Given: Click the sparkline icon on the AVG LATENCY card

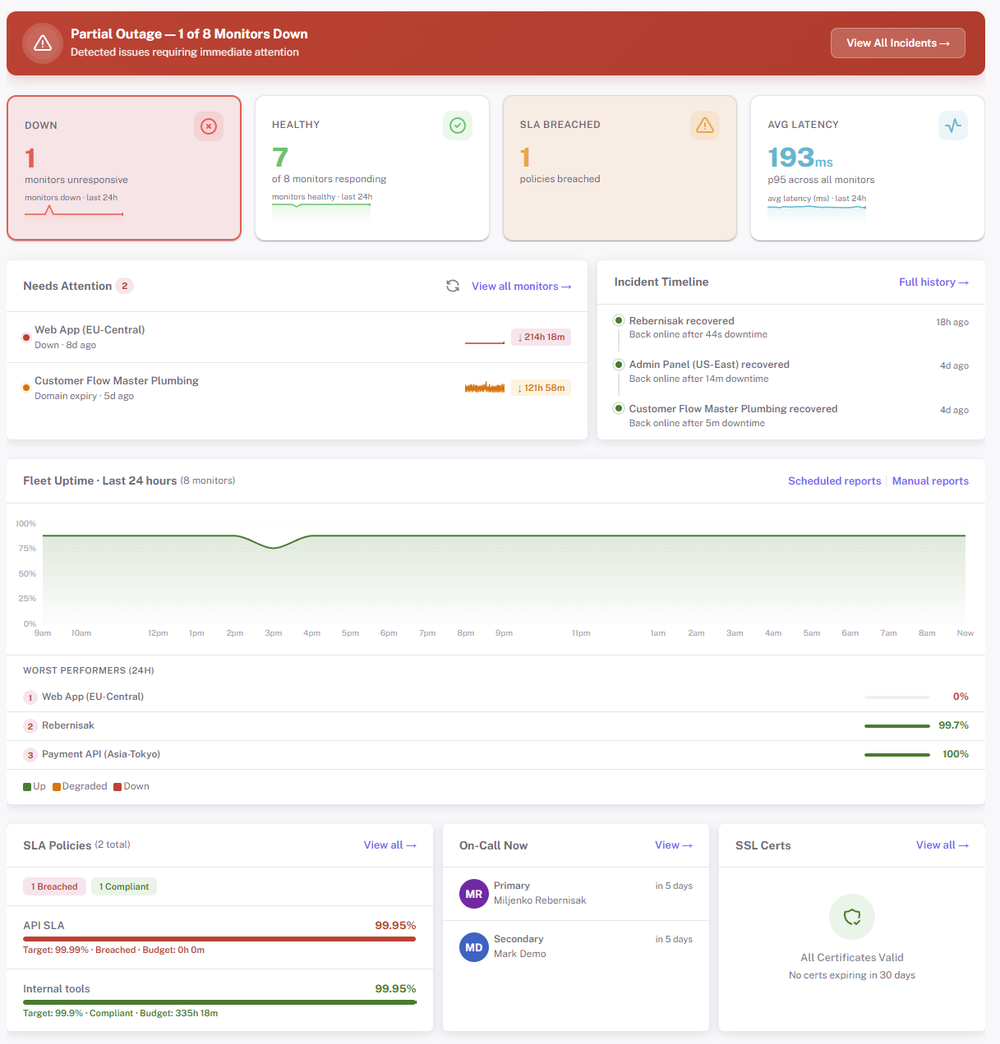Looking at the screenshot, I should [x=952, y=125].
